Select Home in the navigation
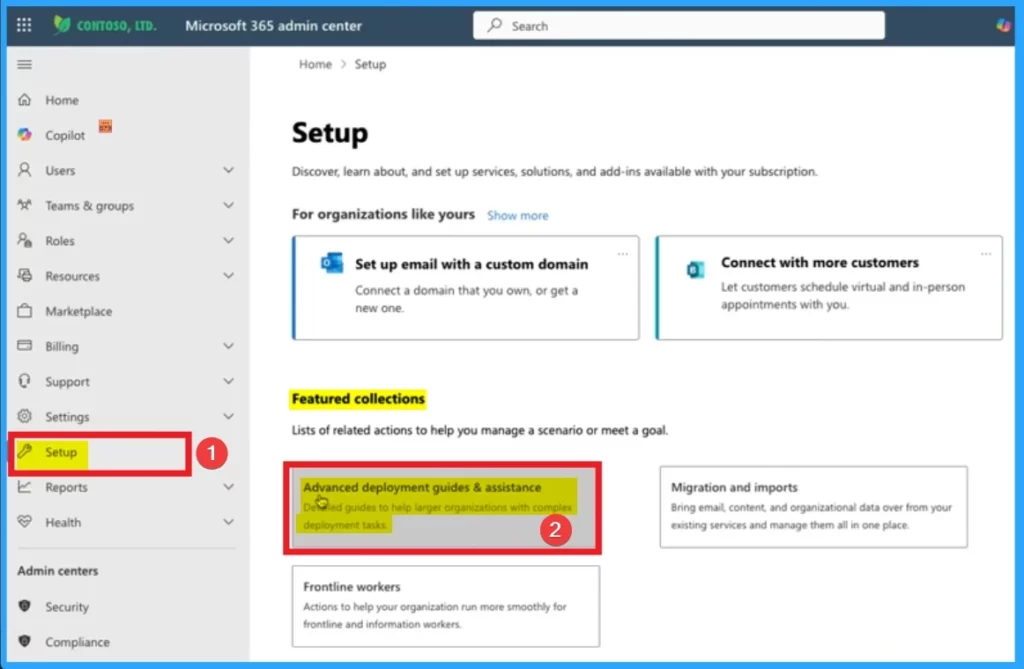Viewport: 1024px width, 669px height. point(61,100)
